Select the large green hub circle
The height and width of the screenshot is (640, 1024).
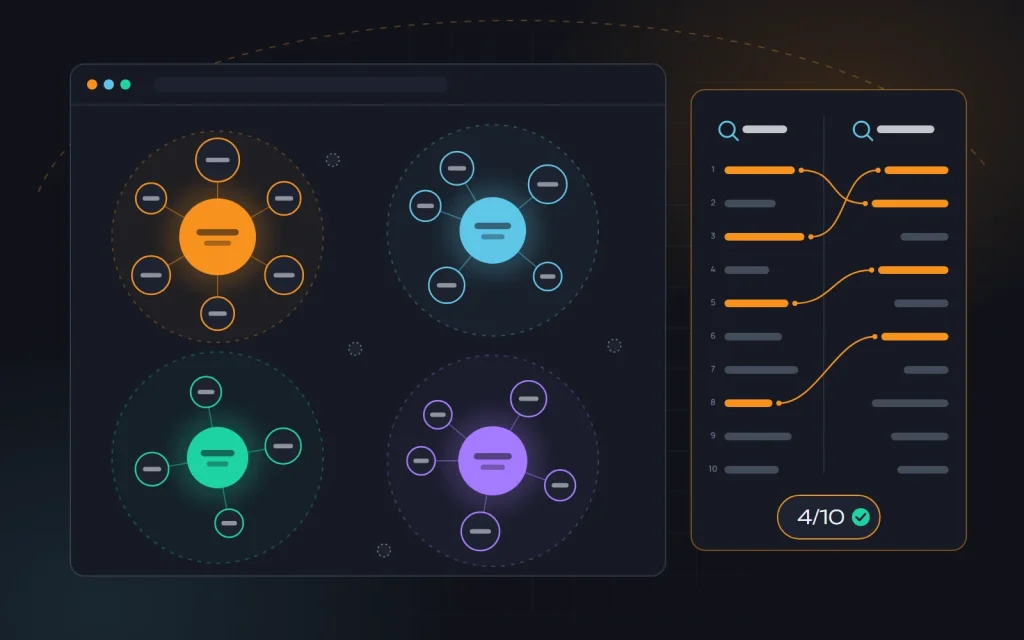click(217, 457)
